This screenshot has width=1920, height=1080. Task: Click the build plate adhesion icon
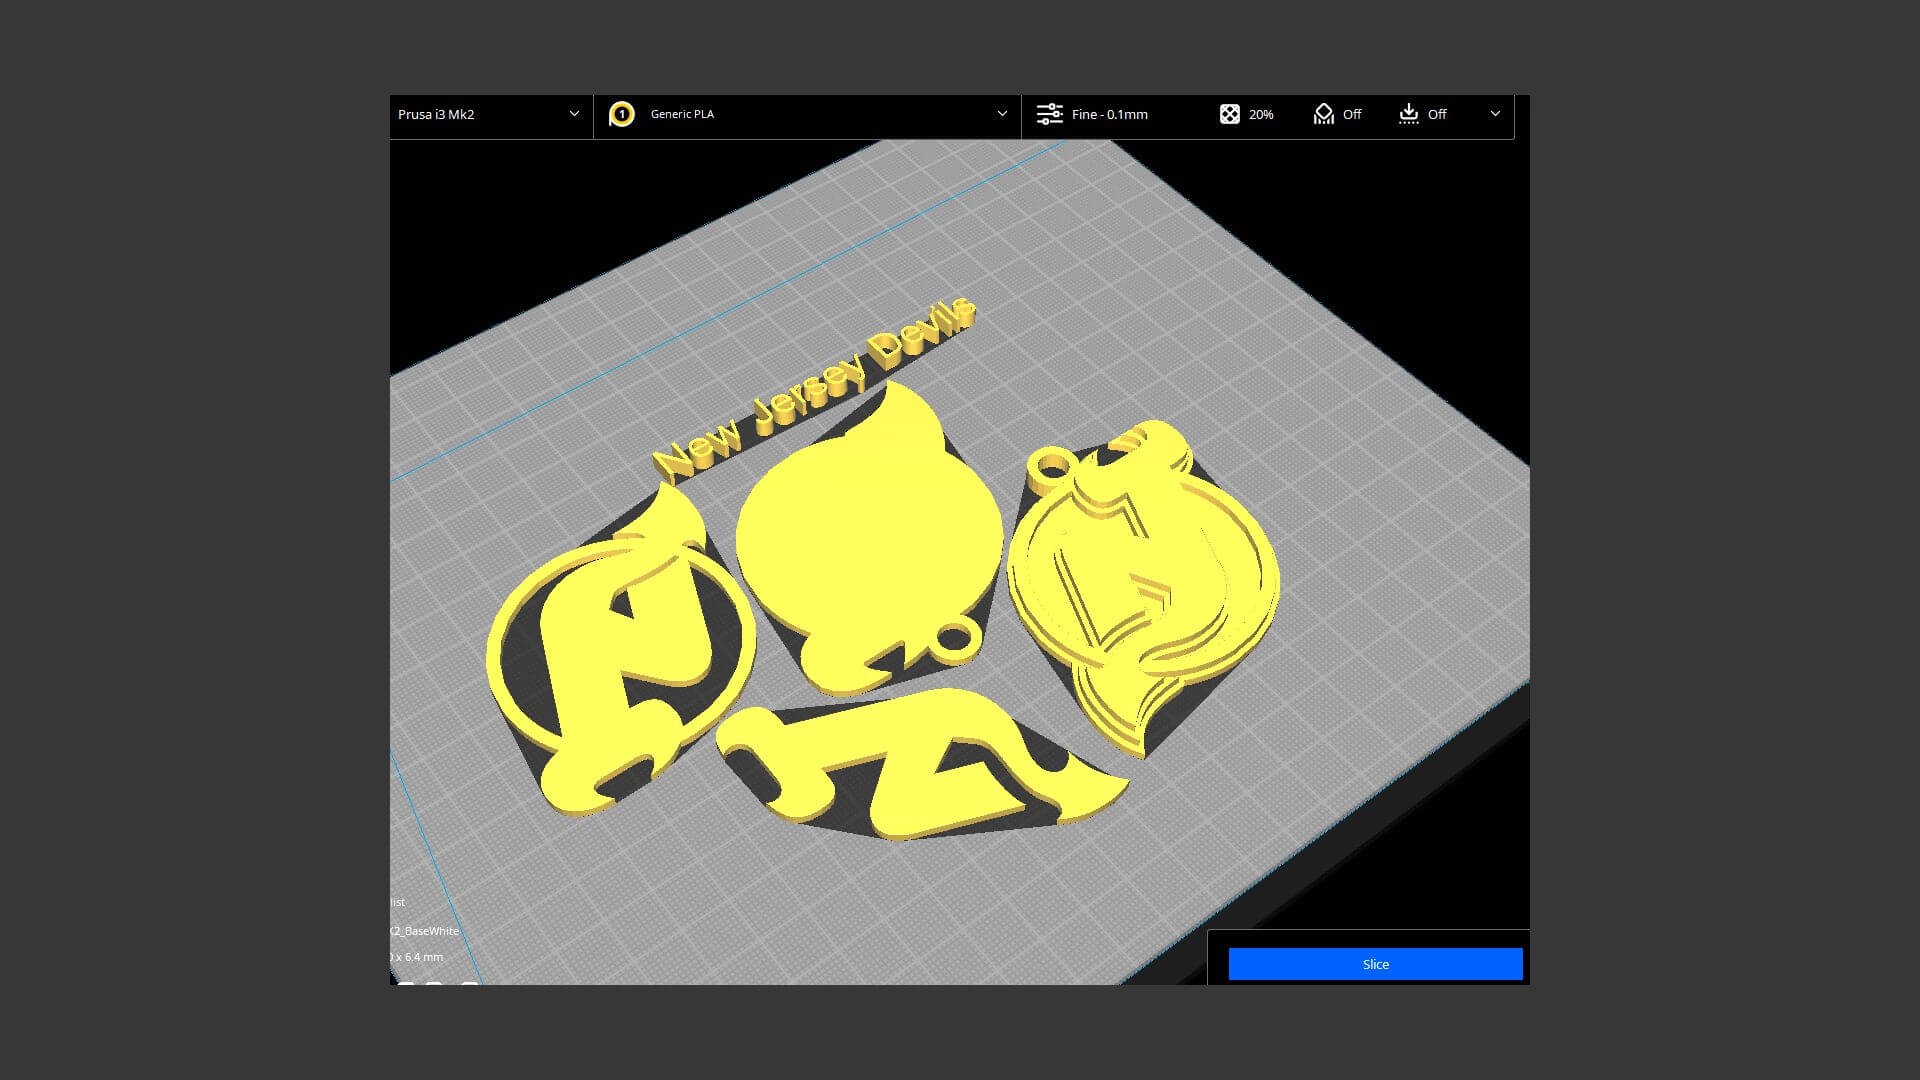tap(1408, 114)
